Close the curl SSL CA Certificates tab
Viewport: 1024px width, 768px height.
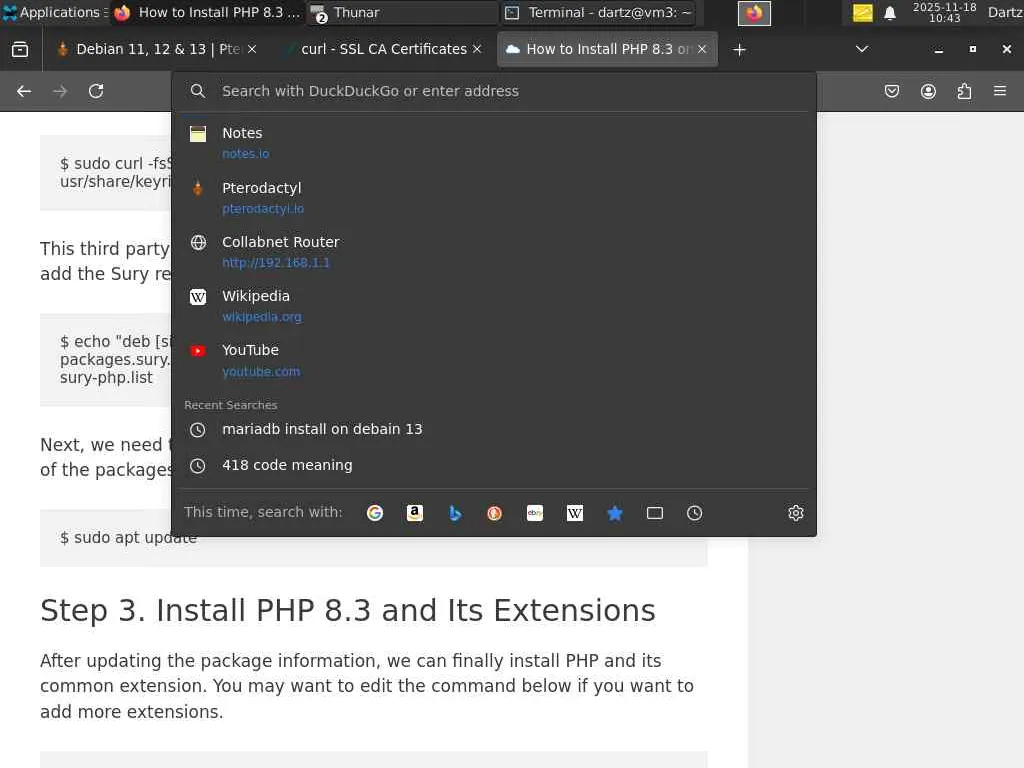[x=477, y=50]
